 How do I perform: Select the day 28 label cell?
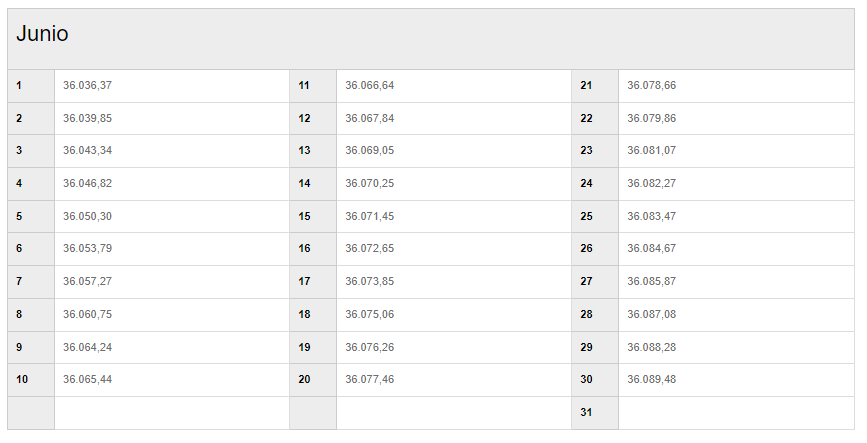(x=595, y=315)
